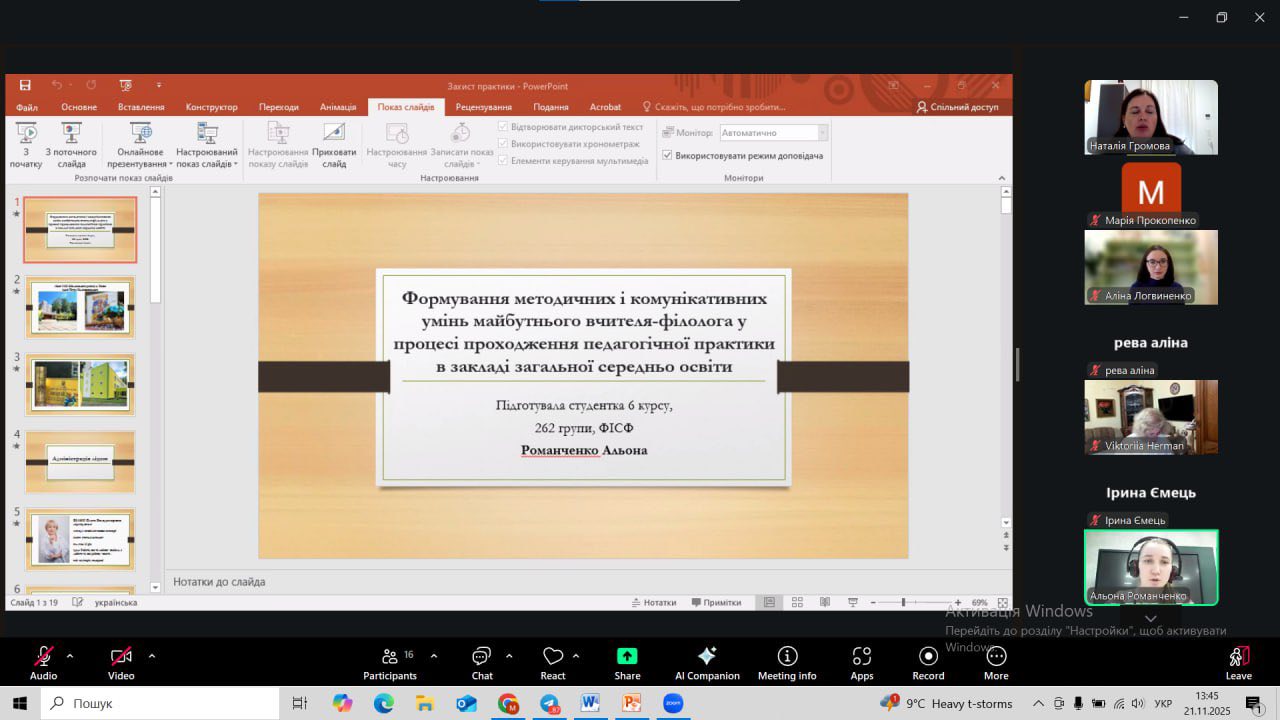
Task: Expand the audio options arrow
Action: [x=70, y=656]
